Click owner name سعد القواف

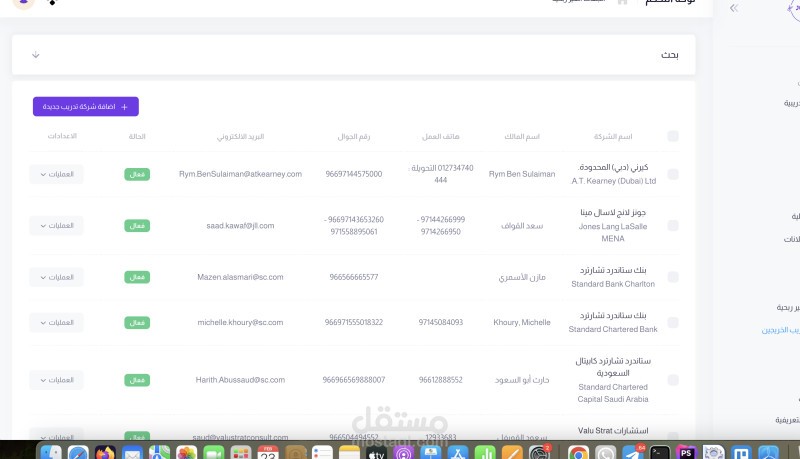[522, 225]
